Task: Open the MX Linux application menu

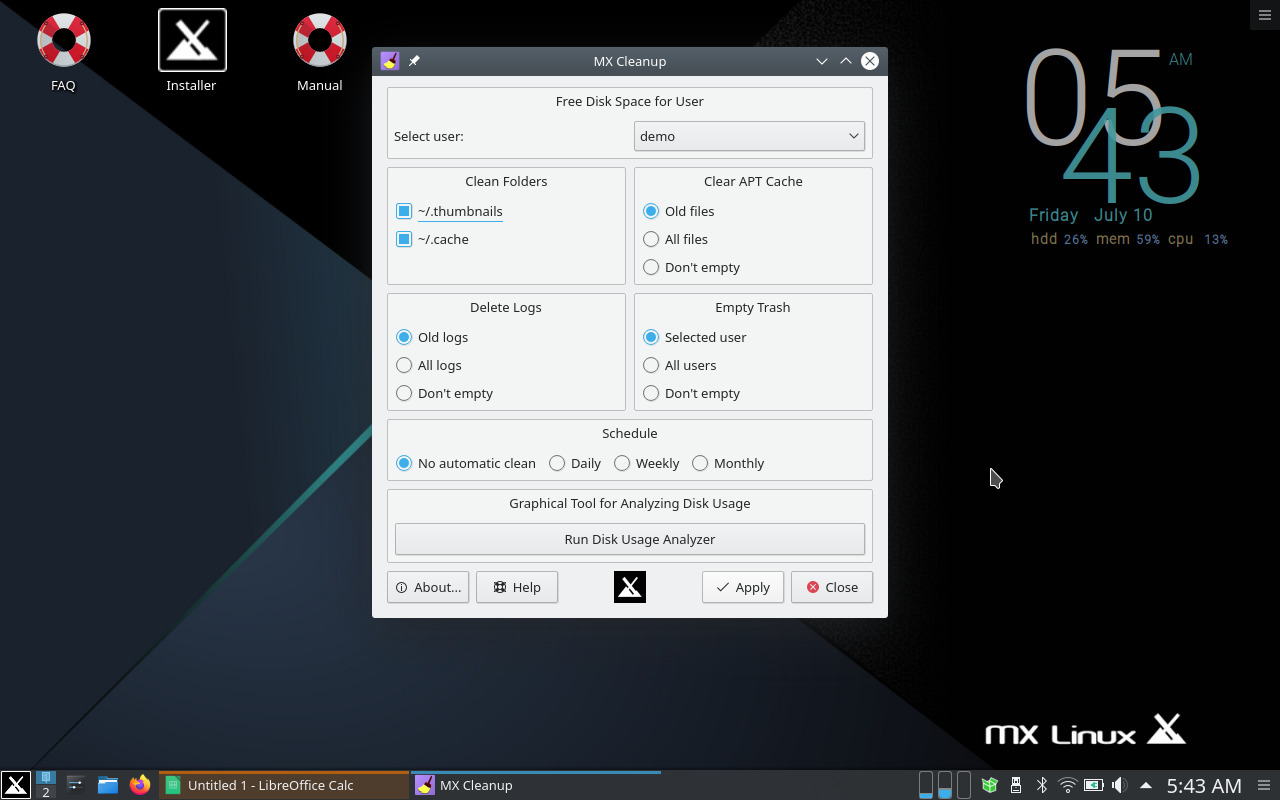Action: (15, 785)
